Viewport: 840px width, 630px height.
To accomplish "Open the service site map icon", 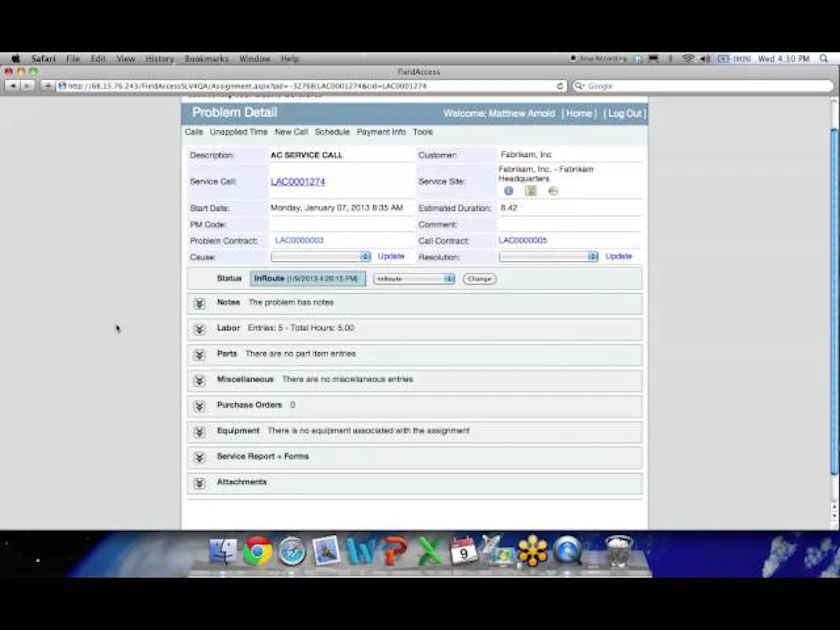I will coord(530,191).
